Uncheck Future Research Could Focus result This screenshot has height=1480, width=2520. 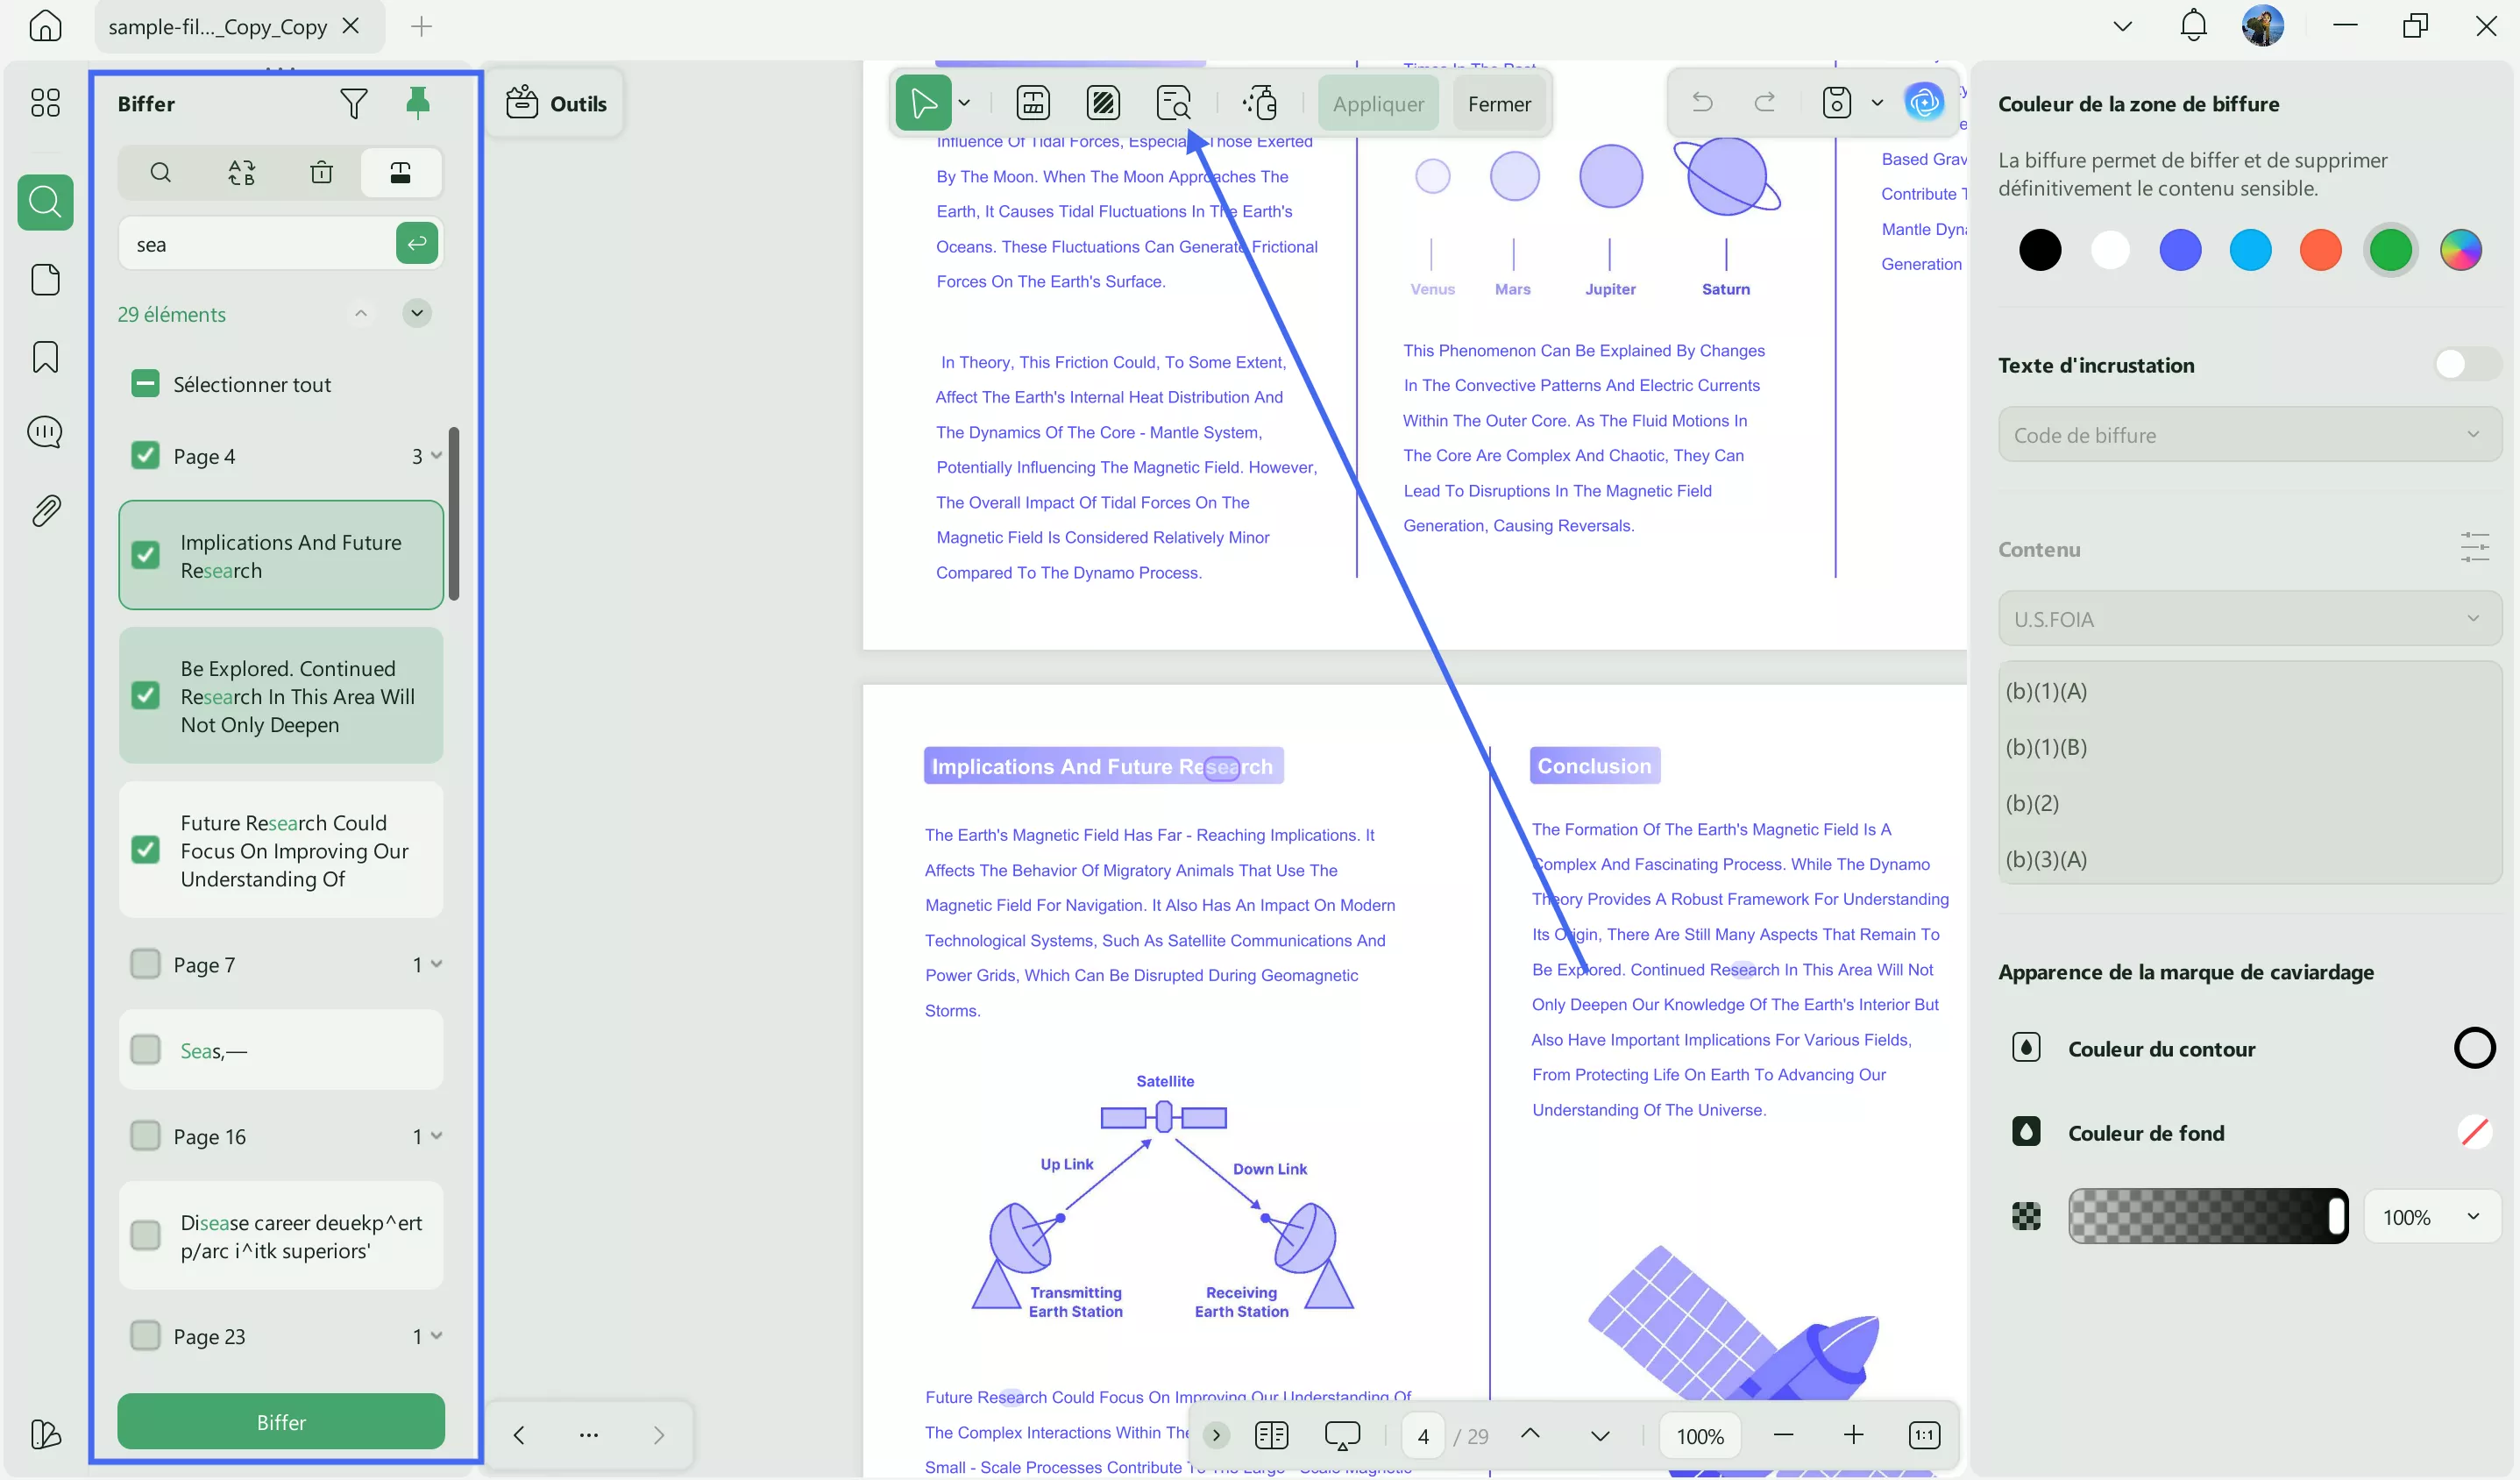click(x=145, y=850)
